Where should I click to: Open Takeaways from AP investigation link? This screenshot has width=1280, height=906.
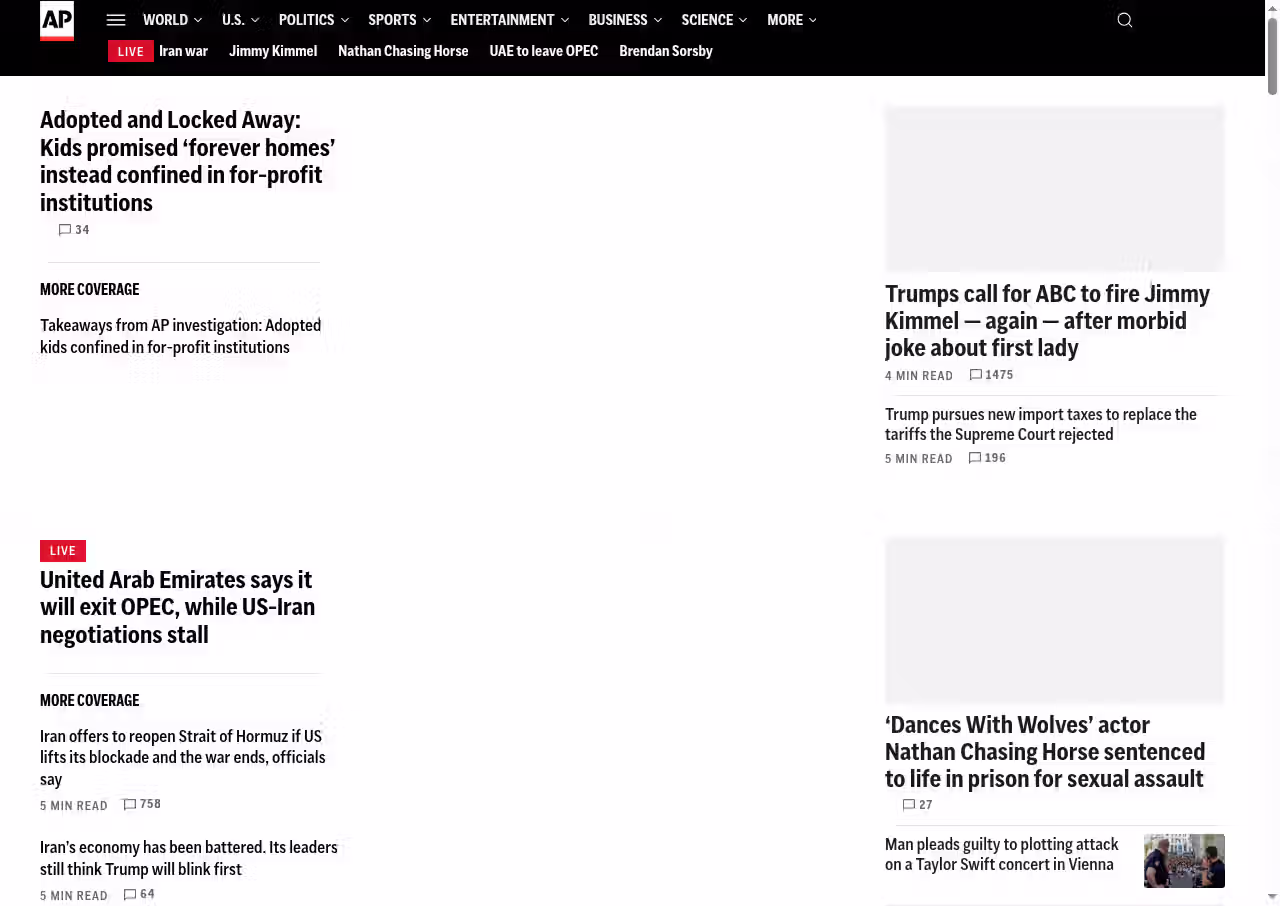pos(180,336)
